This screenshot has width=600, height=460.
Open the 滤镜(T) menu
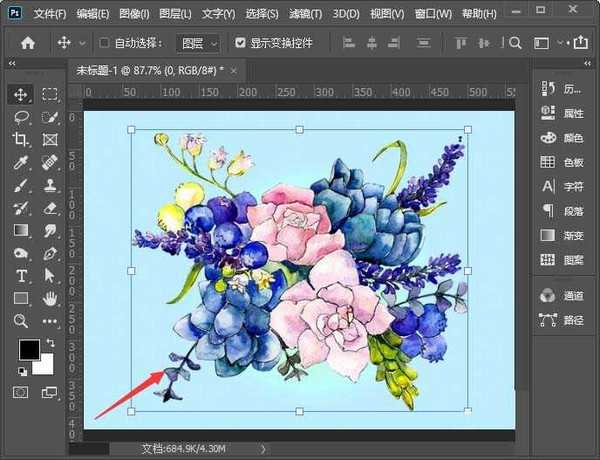click(x=308, y=15)
